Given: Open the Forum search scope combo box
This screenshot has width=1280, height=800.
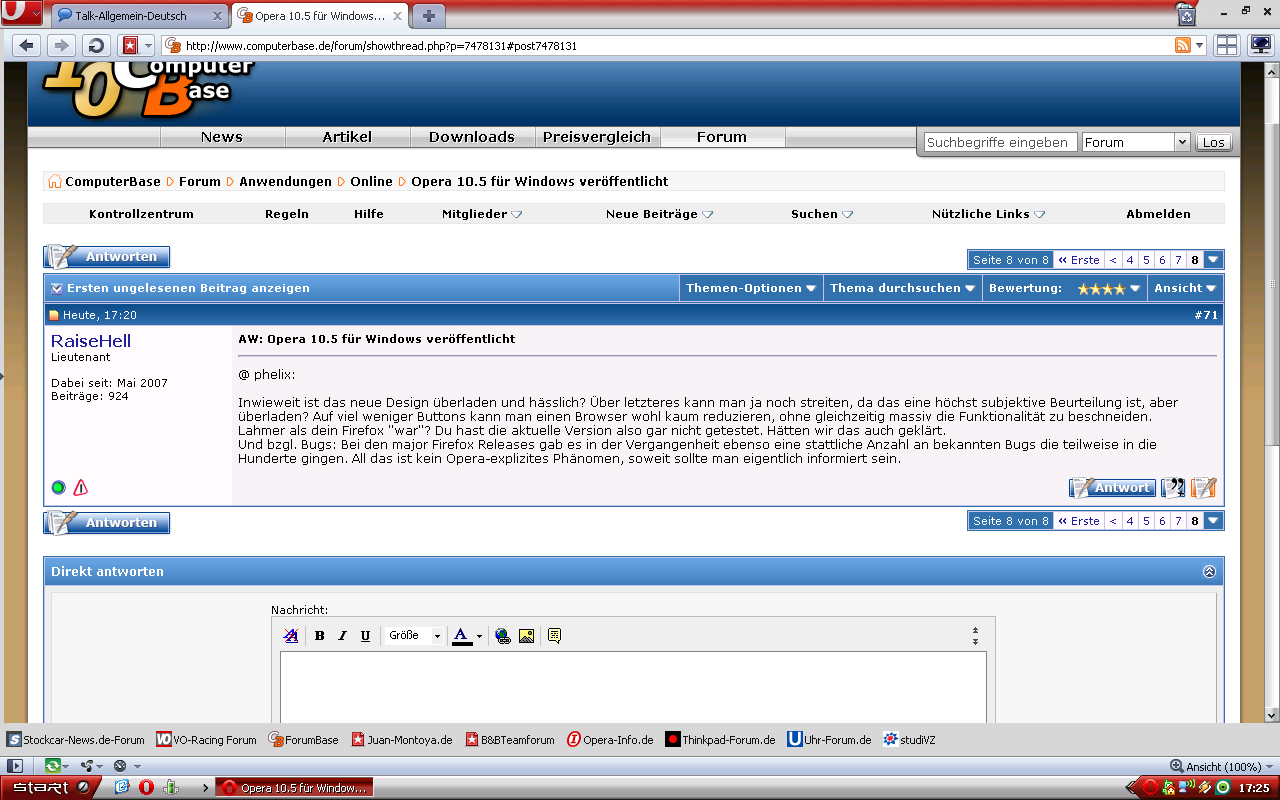Looking at the screenshot, I should point(1136,142).
